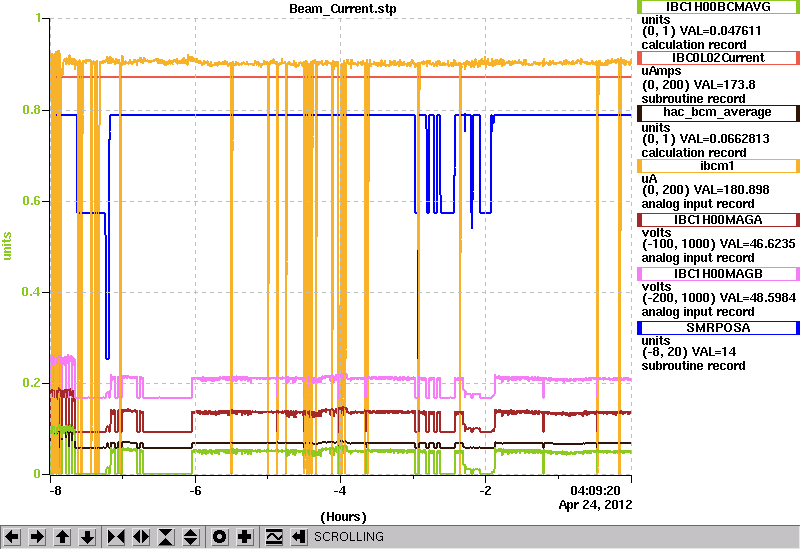Viewport: 800px width, 549px height.
Task: Click the SCROLLING status label
Action: click(x=348, y=537)
